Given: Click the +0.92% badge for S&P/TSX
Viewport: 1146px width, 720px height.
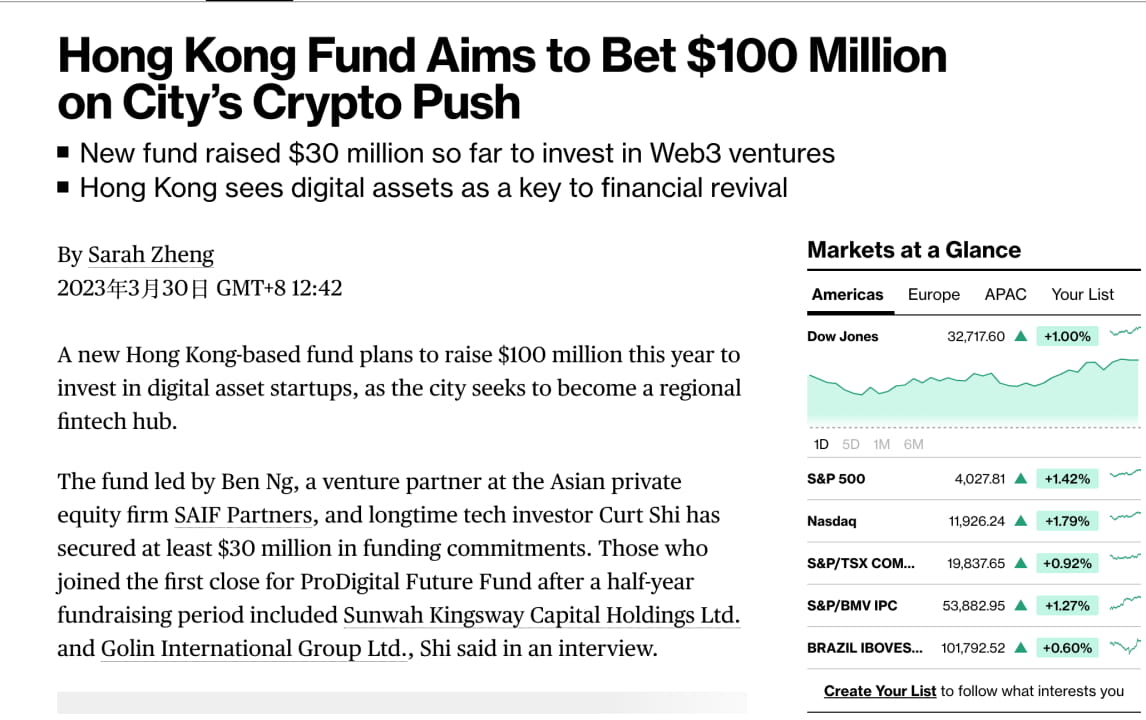Looking at the screenshot, I should click(x=1067, y=563).
